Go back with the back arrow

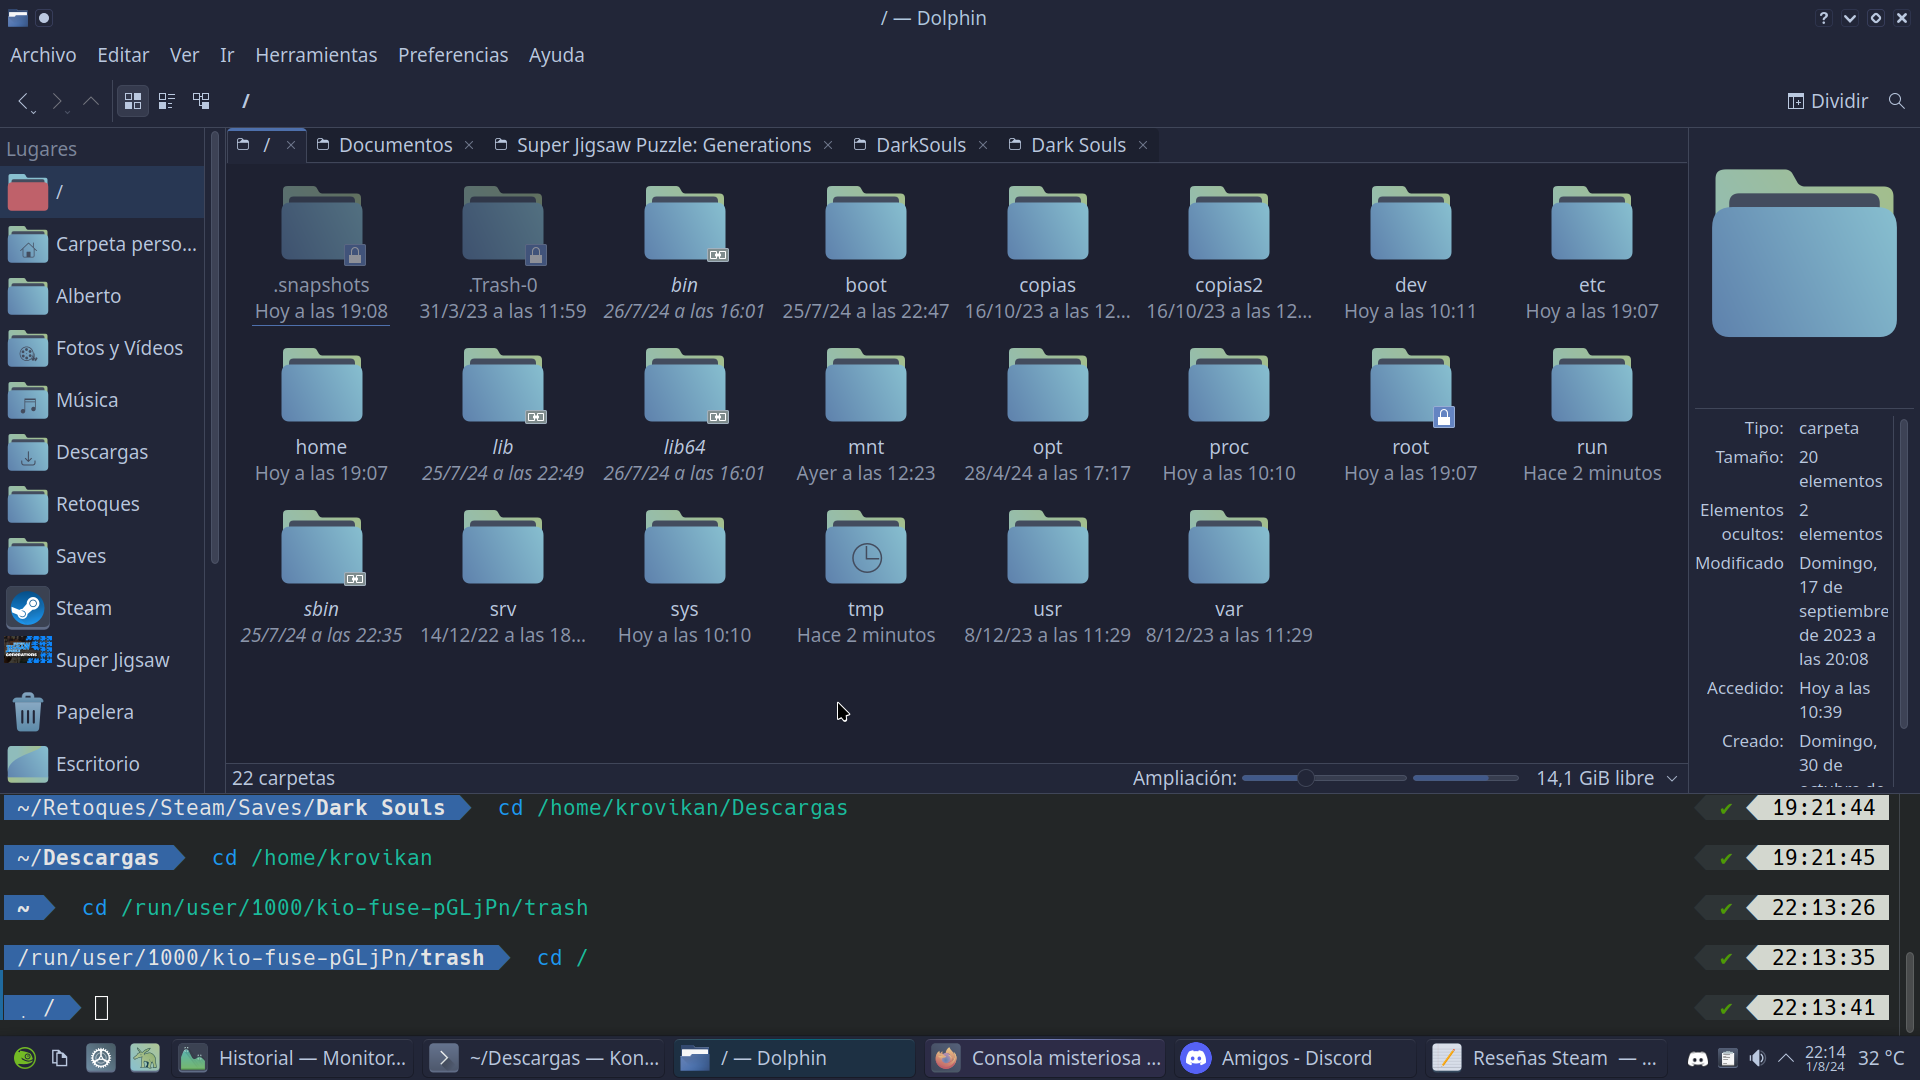coord(23,101)
